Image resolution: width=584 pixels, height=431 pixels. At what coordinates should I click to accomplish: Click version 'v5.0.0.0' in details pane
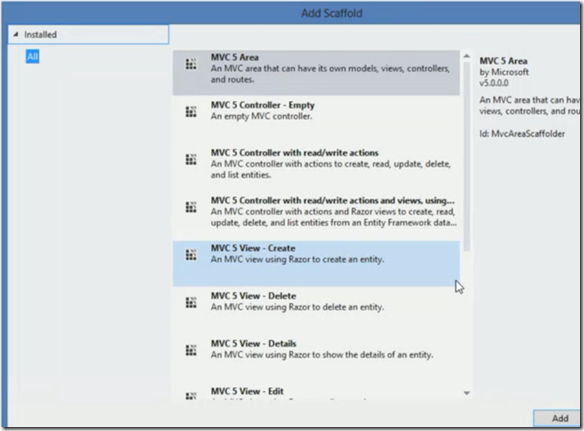tap(494, 83)
